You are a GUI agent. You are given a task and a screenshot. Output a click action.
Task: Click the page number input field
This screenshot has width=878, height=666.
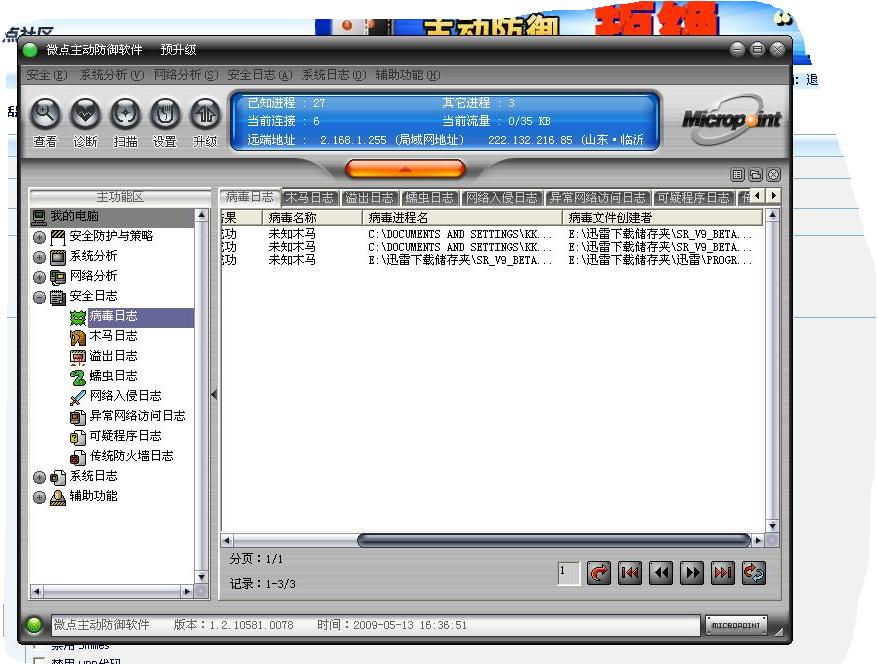[x=568, y=572]
